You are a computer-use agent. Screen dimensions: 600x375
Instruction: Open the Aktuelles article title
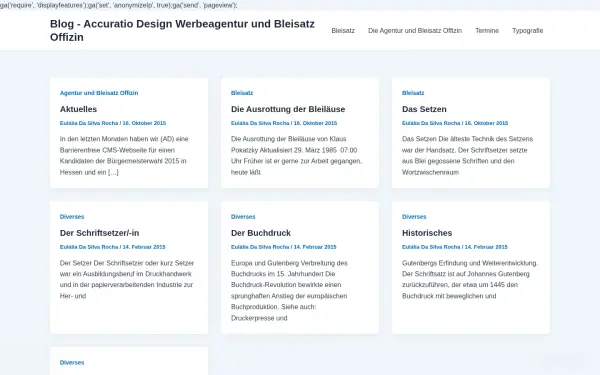click(x=78, y=109)
